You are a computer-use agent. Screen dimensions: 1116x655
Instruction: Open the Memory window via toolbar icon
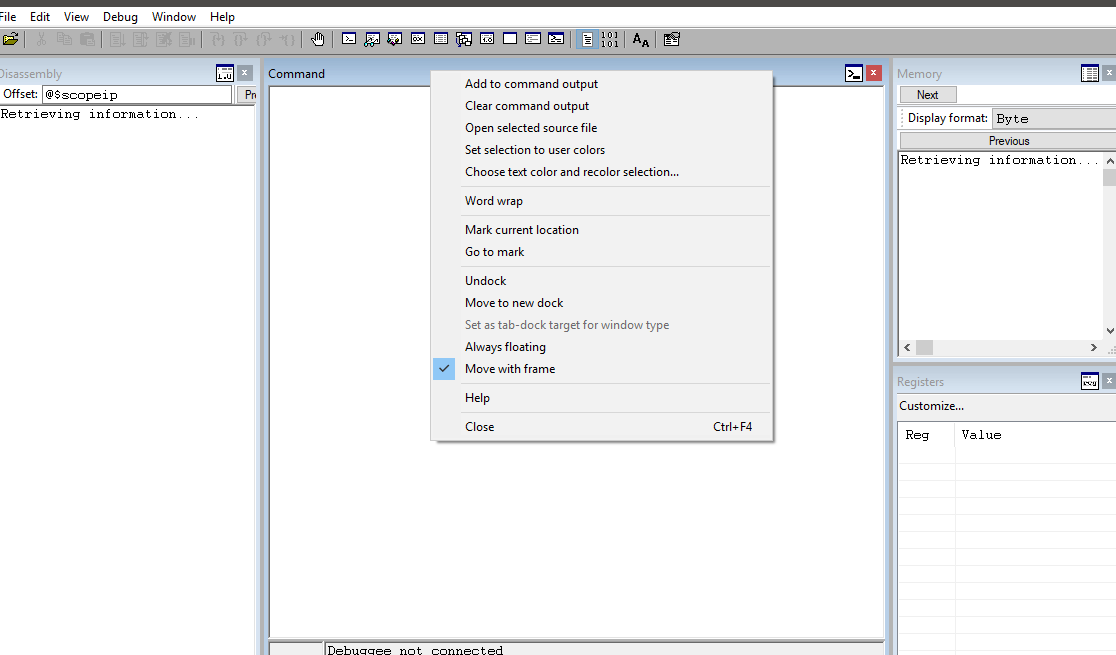(441, 39)
